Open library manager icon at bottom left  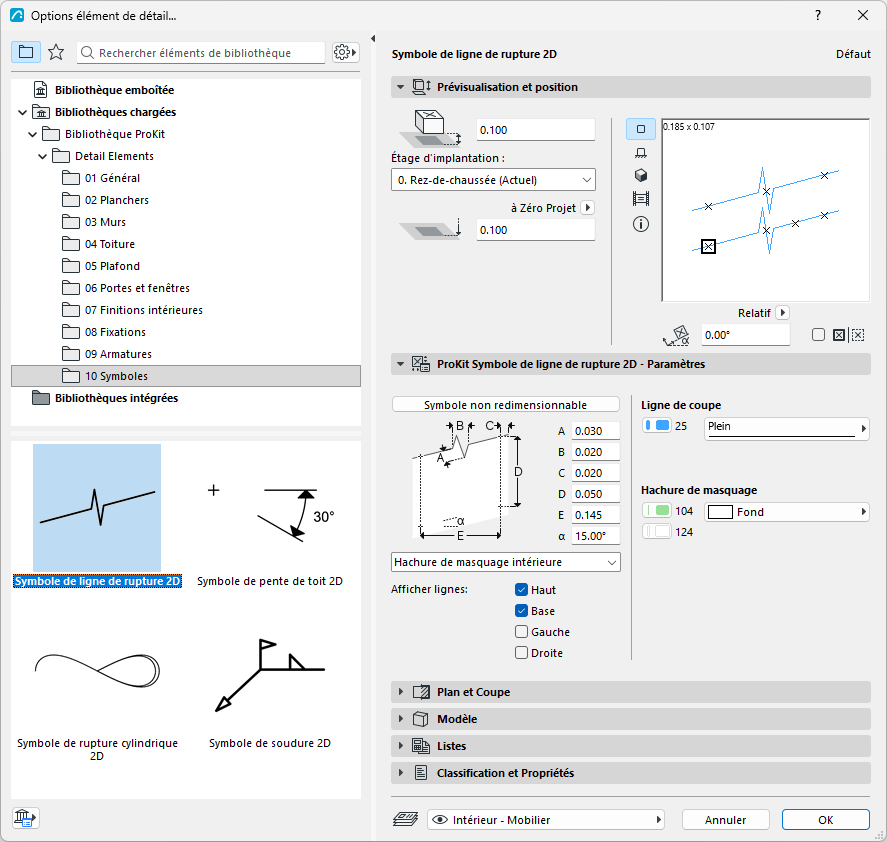point(25,817)
